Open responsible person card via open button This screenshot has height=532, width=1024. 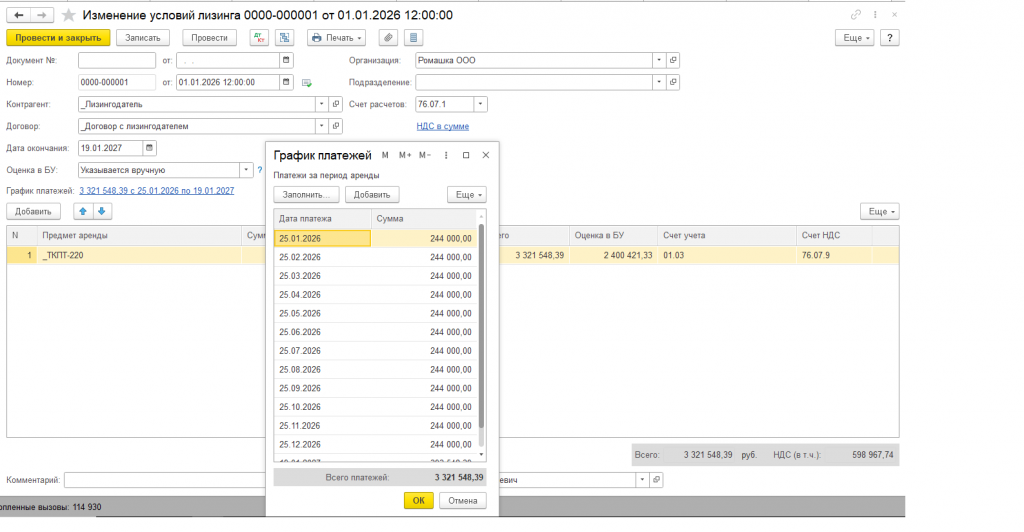[656, 480]
